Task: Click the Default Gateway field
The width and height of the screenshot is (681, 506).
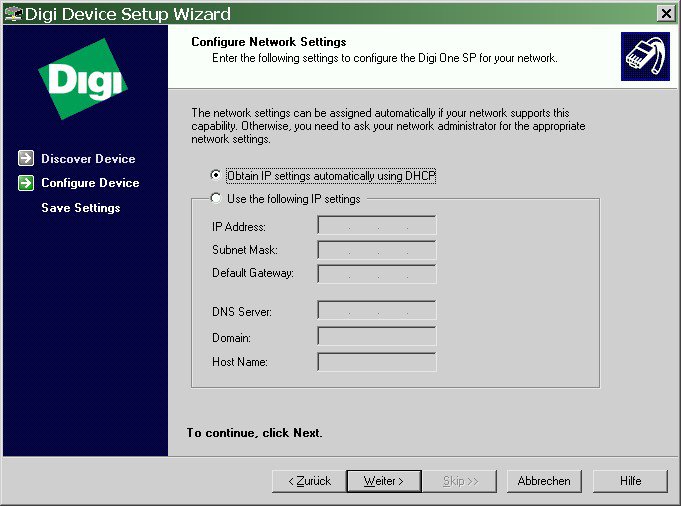Action: tap(377, 274)
